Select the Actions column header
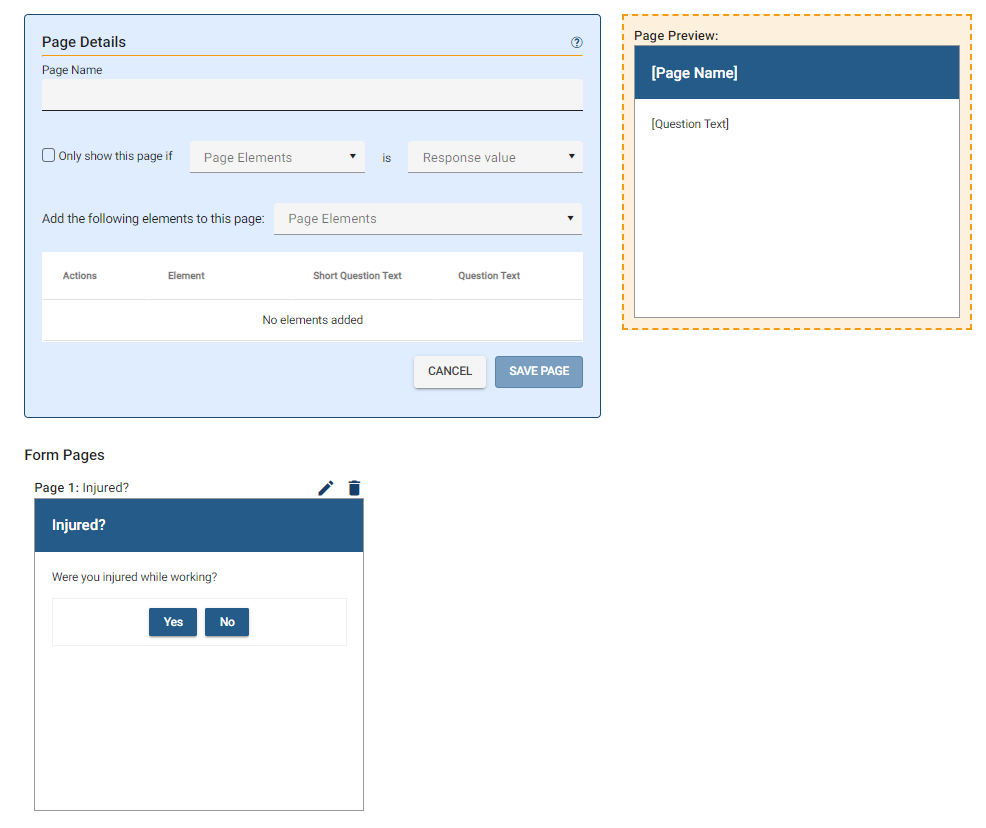 80,275
